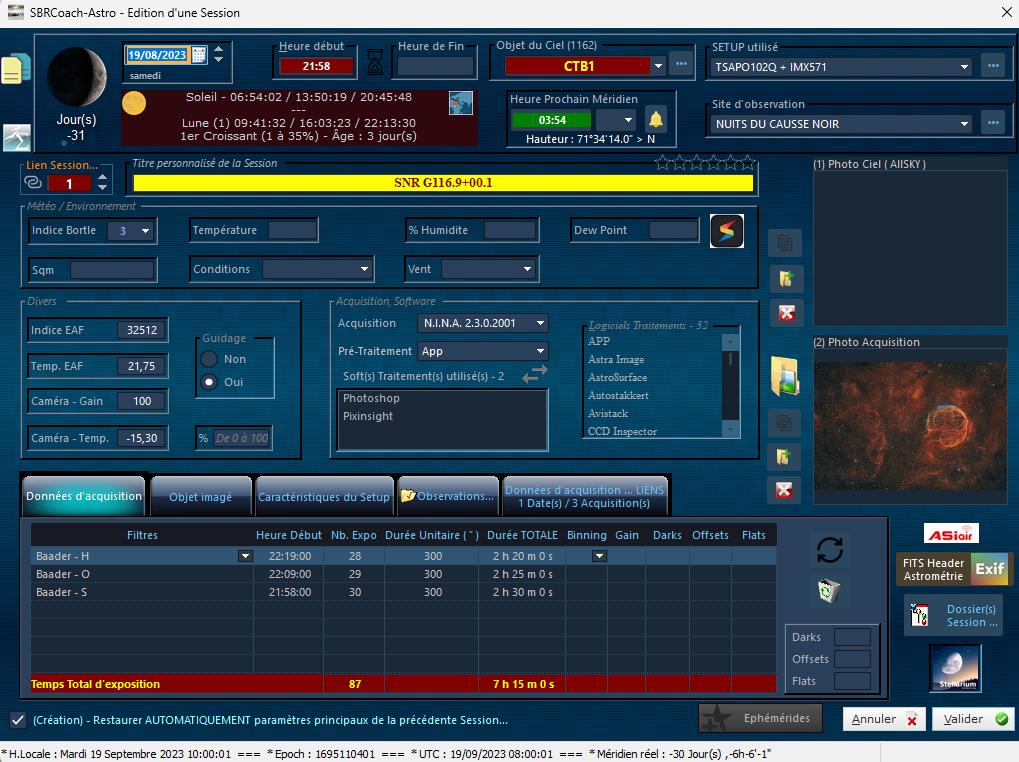Select AstroSurface in Logiciels Traitements list
Viewport: 1019px width, 762px height.
(x=617, y=377)
